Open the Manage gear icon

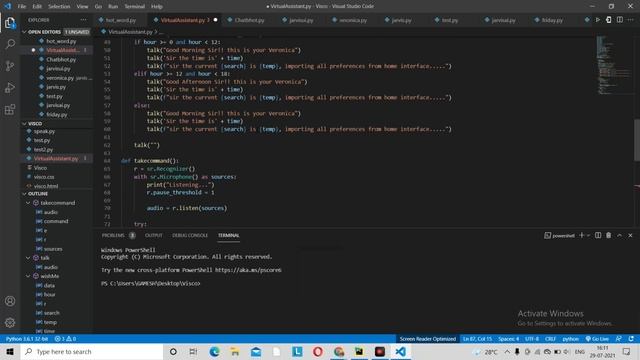10,322
